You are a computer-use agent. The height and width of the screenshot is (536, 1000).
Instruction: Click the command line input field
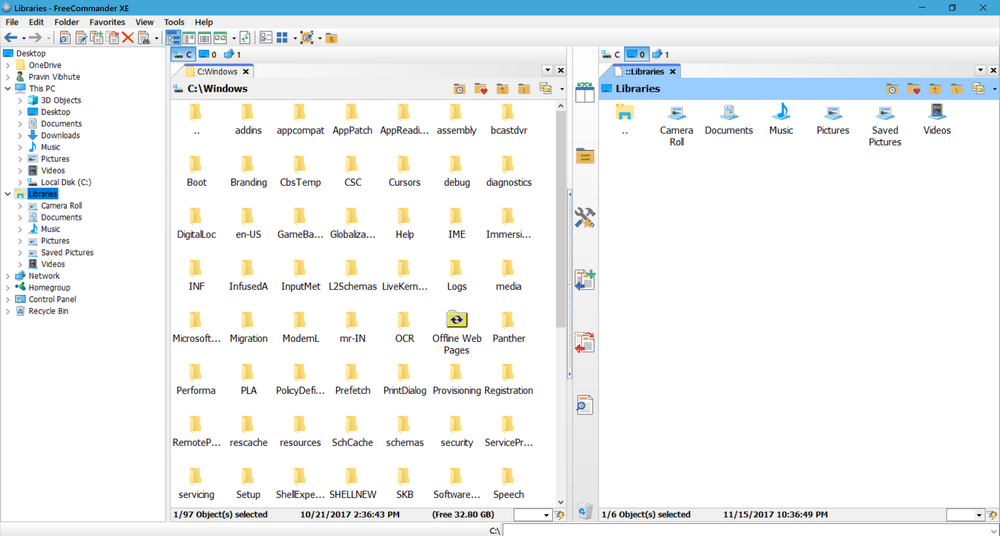coord(751,530)
